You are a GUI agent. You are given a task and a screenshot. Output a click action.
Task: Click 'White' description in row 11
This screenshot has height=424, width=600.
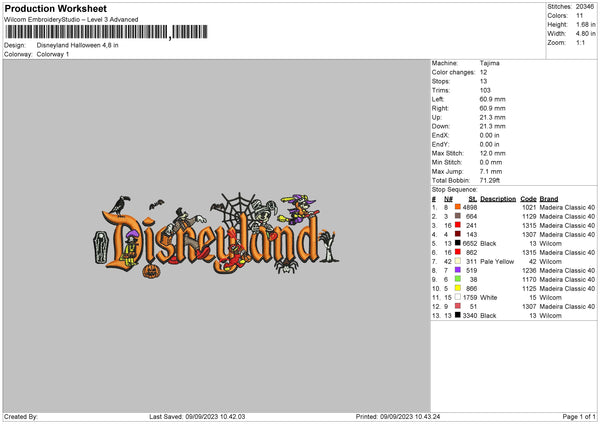[x=489, y=298]
